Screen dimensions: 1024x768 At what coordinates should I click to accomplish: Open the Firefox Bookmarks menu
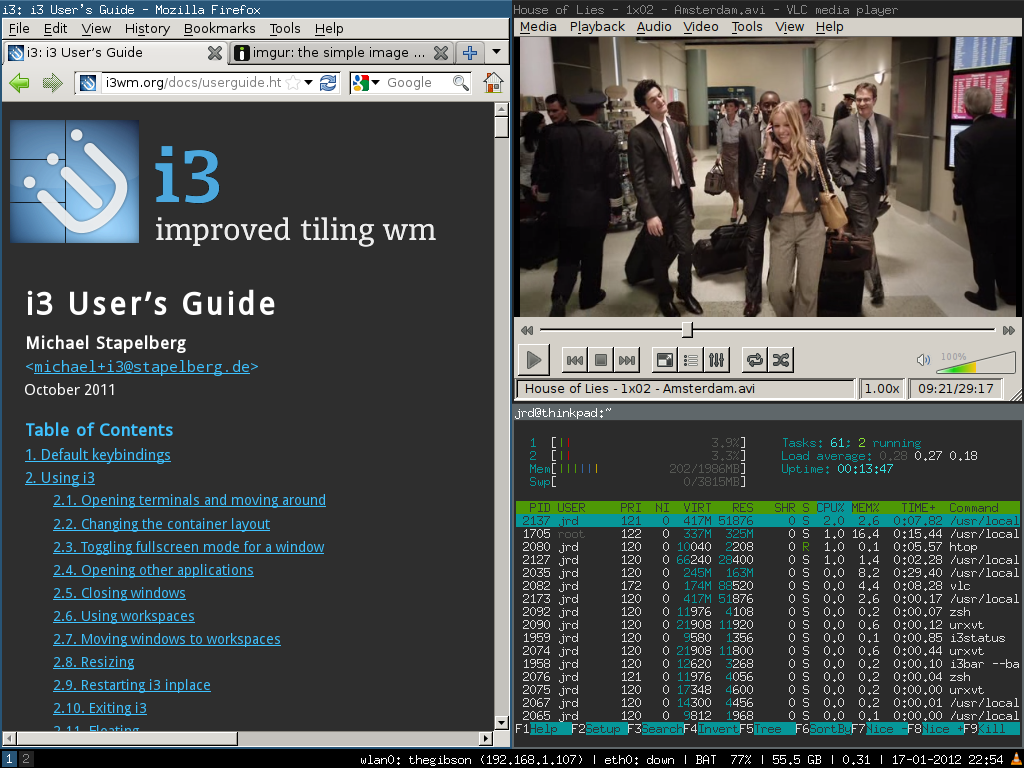(219, 29)
